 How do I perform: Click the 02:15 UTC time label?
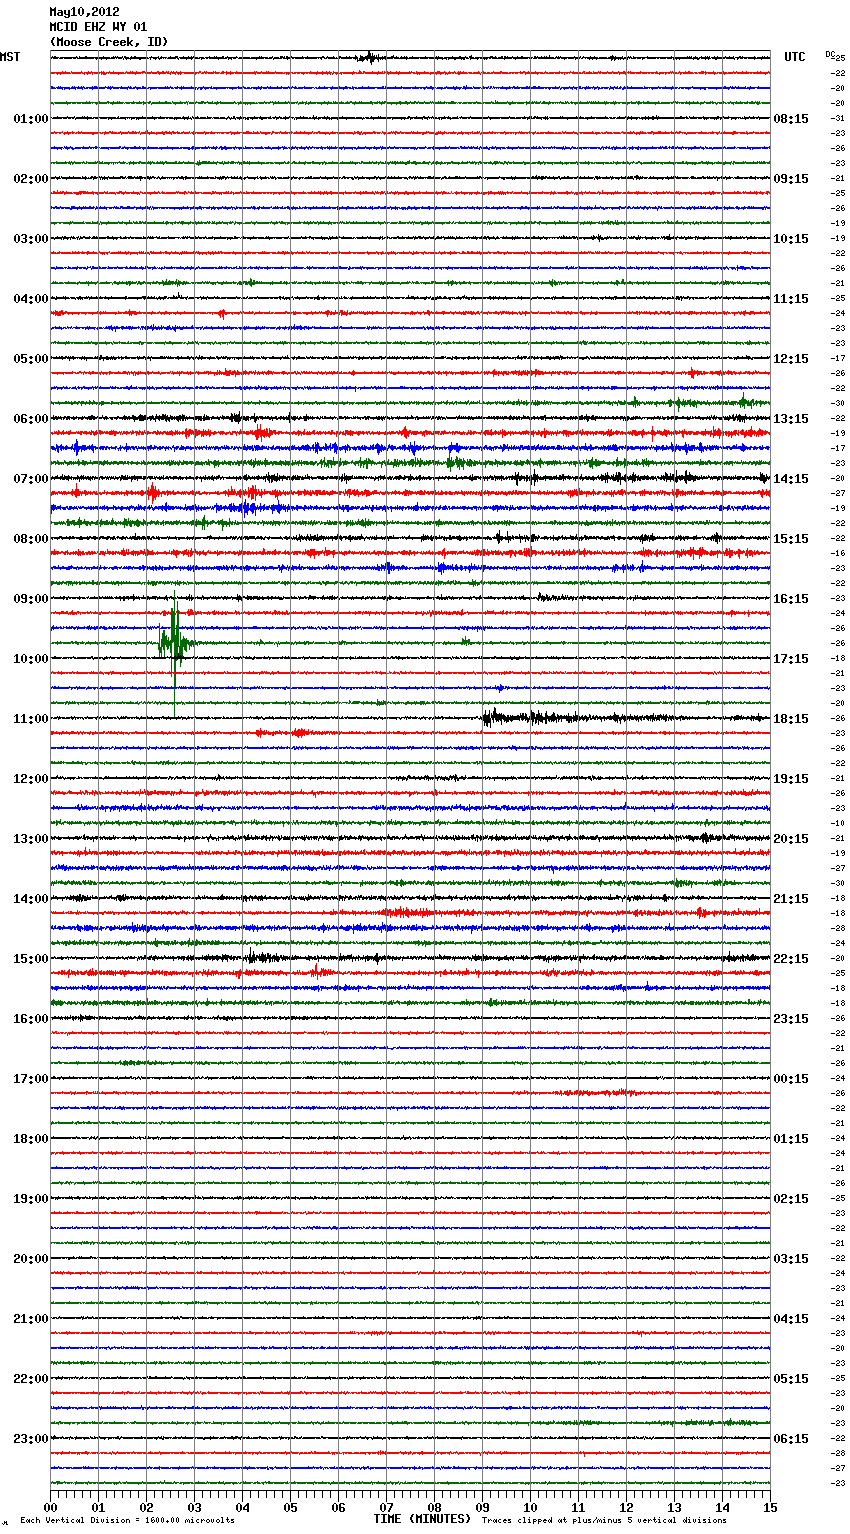[791, 1199]
